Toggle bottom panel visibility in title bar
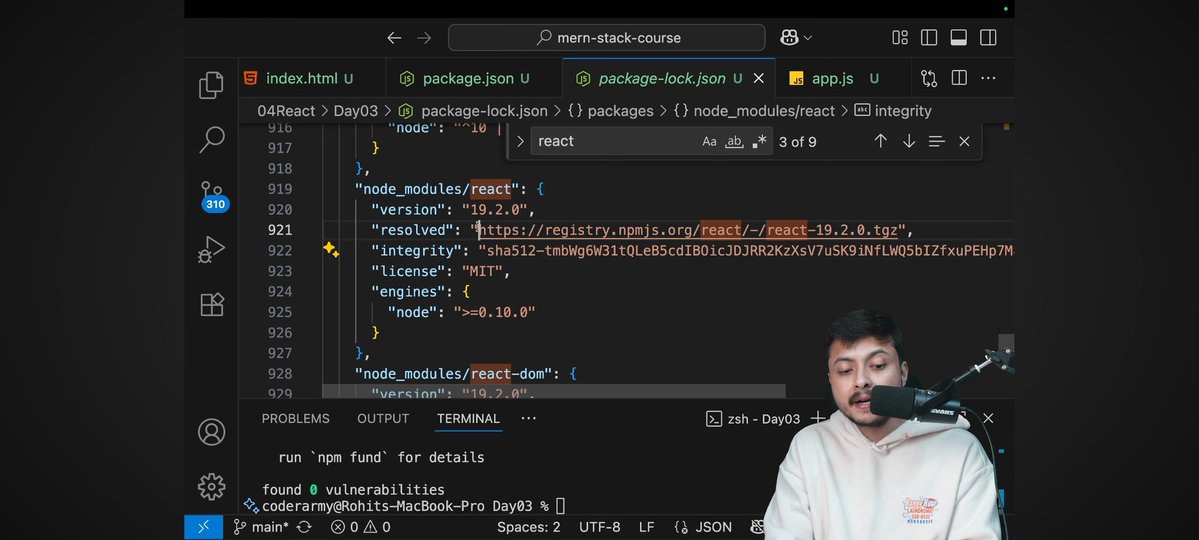1199x540 pixels. [x=958, y=37]
